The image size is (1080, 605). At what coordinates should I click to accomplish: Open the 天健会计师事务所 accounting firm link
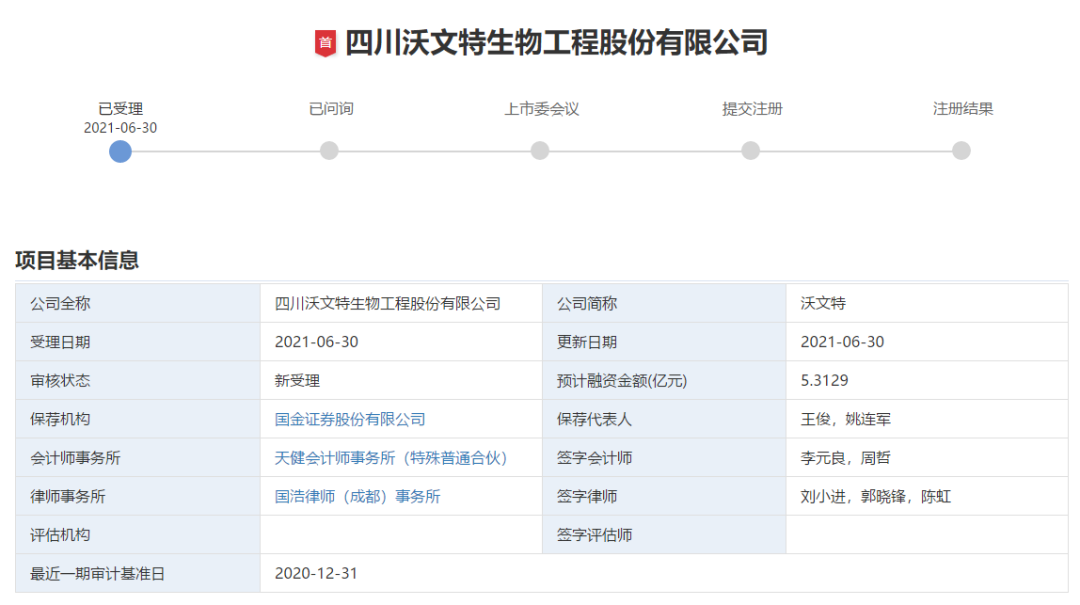click(x=391, y=458)
